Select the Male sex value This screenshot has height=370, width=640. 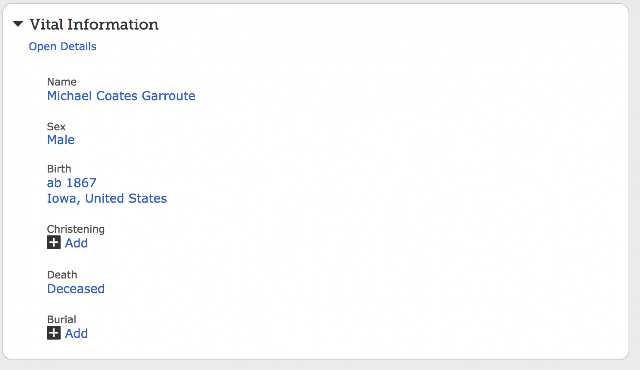[61, 140]
